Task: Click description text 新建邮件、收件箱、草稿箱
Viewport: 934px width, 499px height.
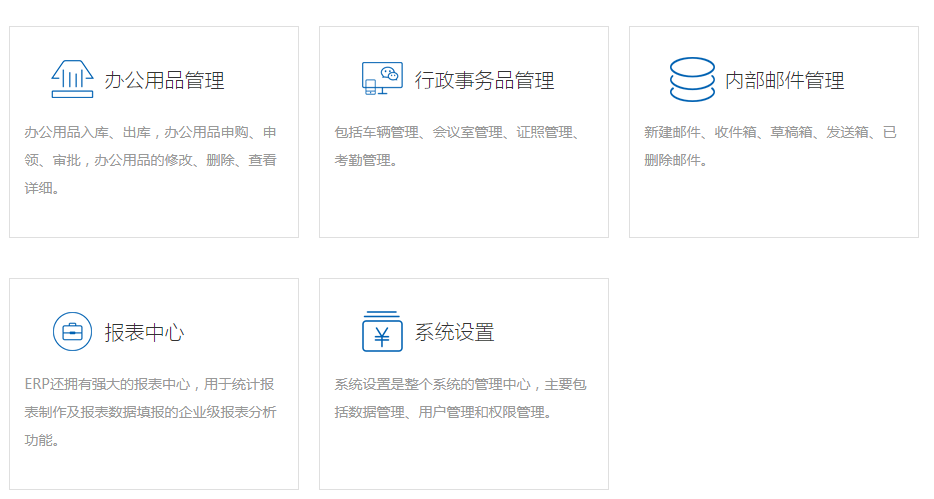Action: click(x=770, y=133)
